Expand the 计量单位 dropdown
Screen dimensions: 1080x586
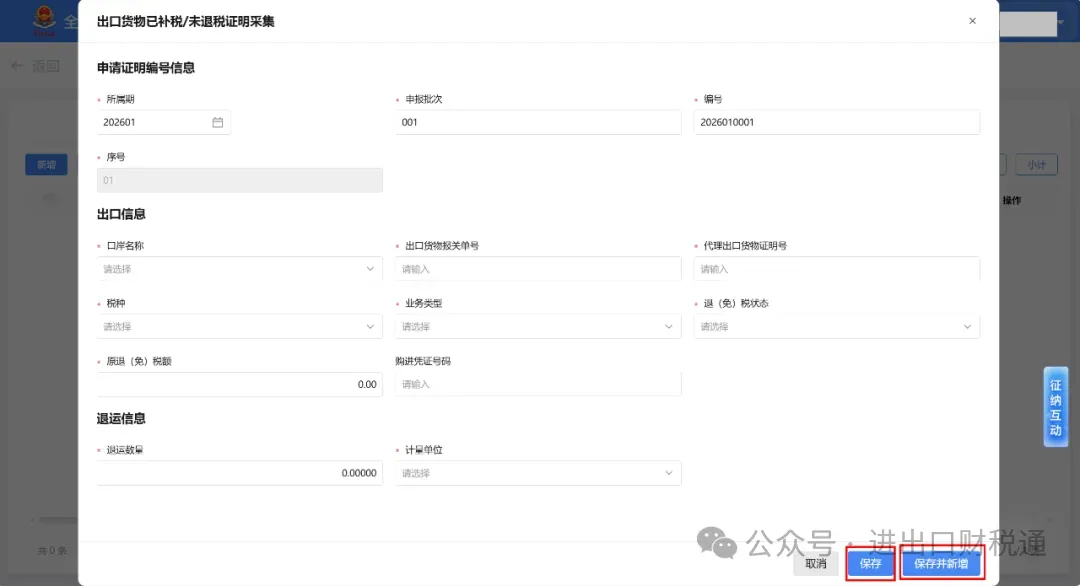[x=538, y=473]
